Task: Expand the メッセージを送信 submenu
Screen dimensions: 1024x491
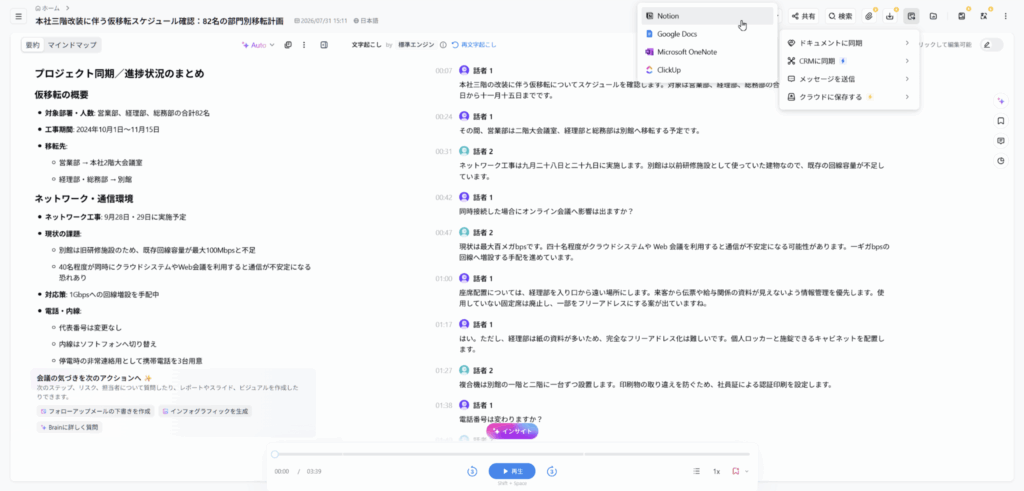Action: coord(849,79)
